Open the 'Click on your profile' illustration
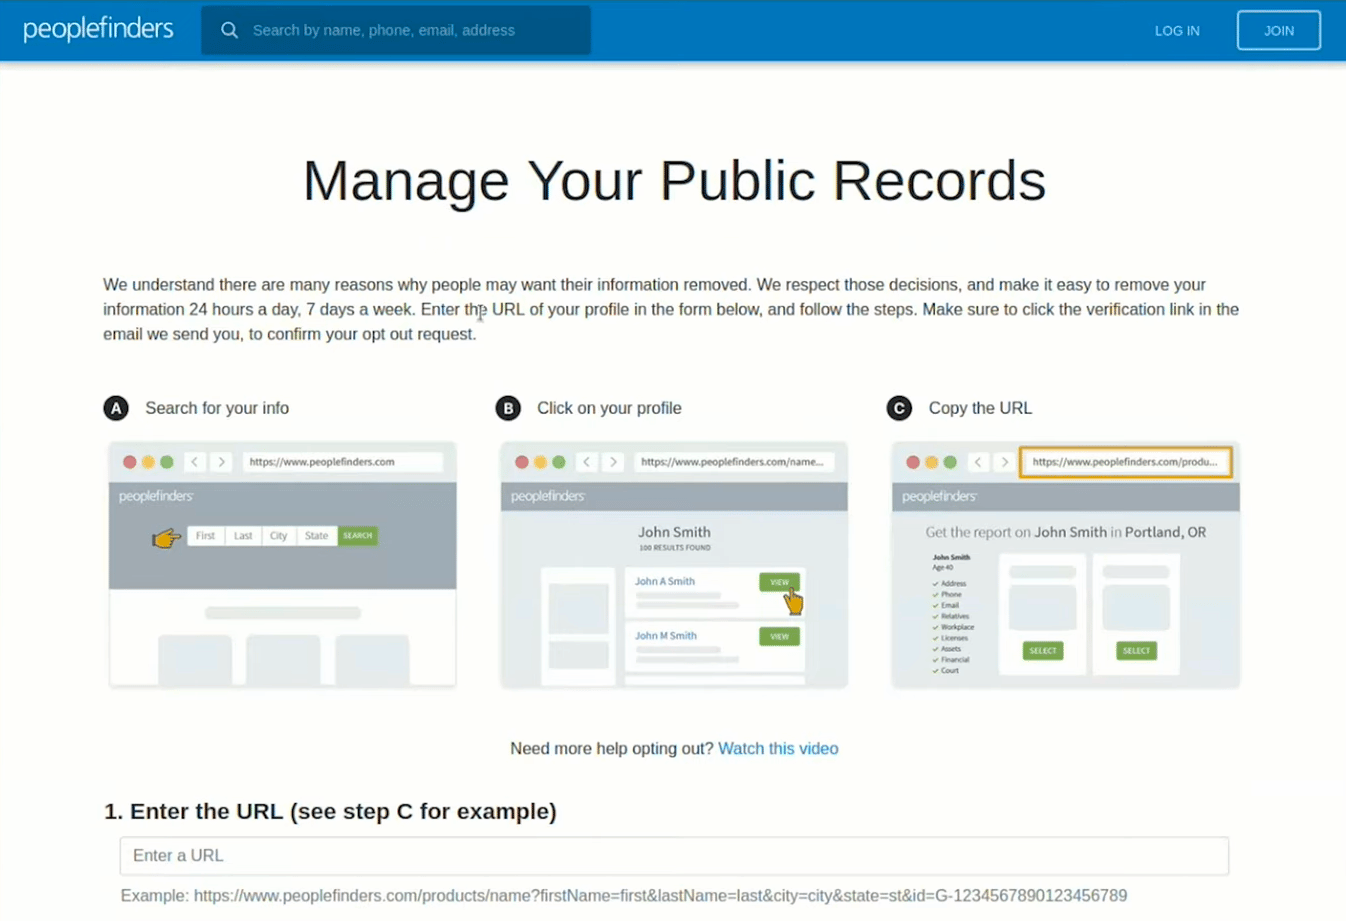The image size is (1346, 921). (x=674, y=564)
